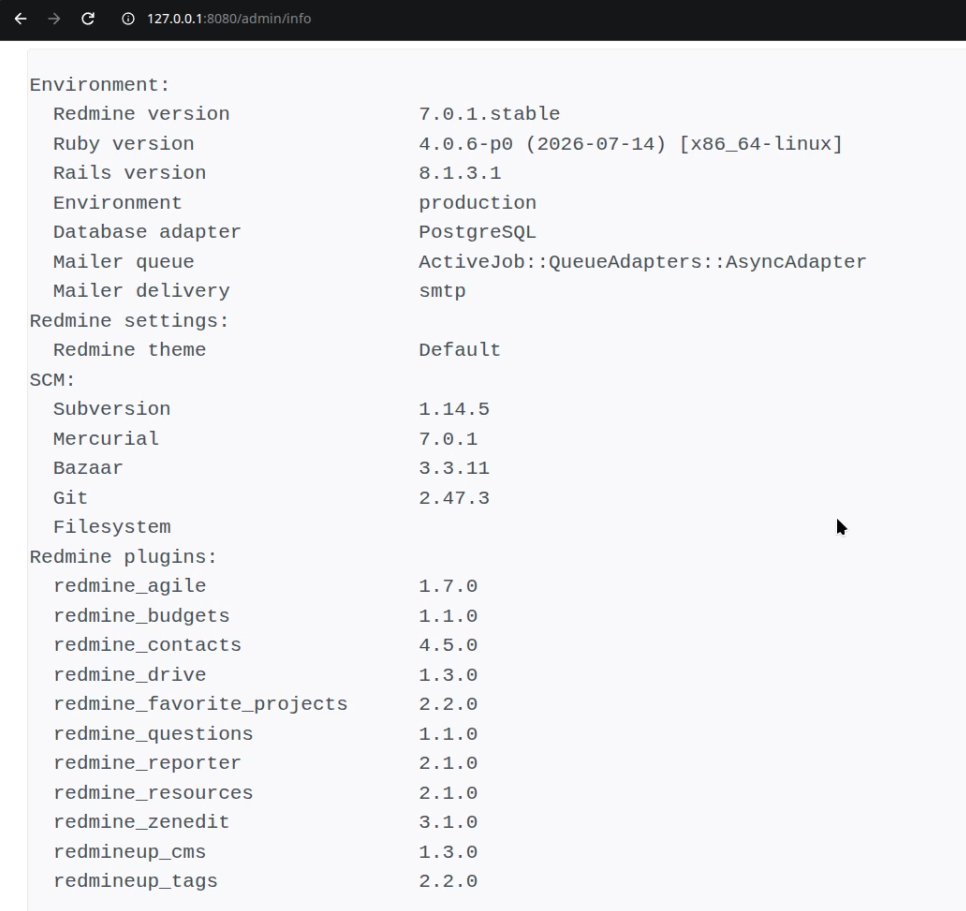Select redmine_contacts version '4.5.0'
966x911 pixels.
click(448, 645)
